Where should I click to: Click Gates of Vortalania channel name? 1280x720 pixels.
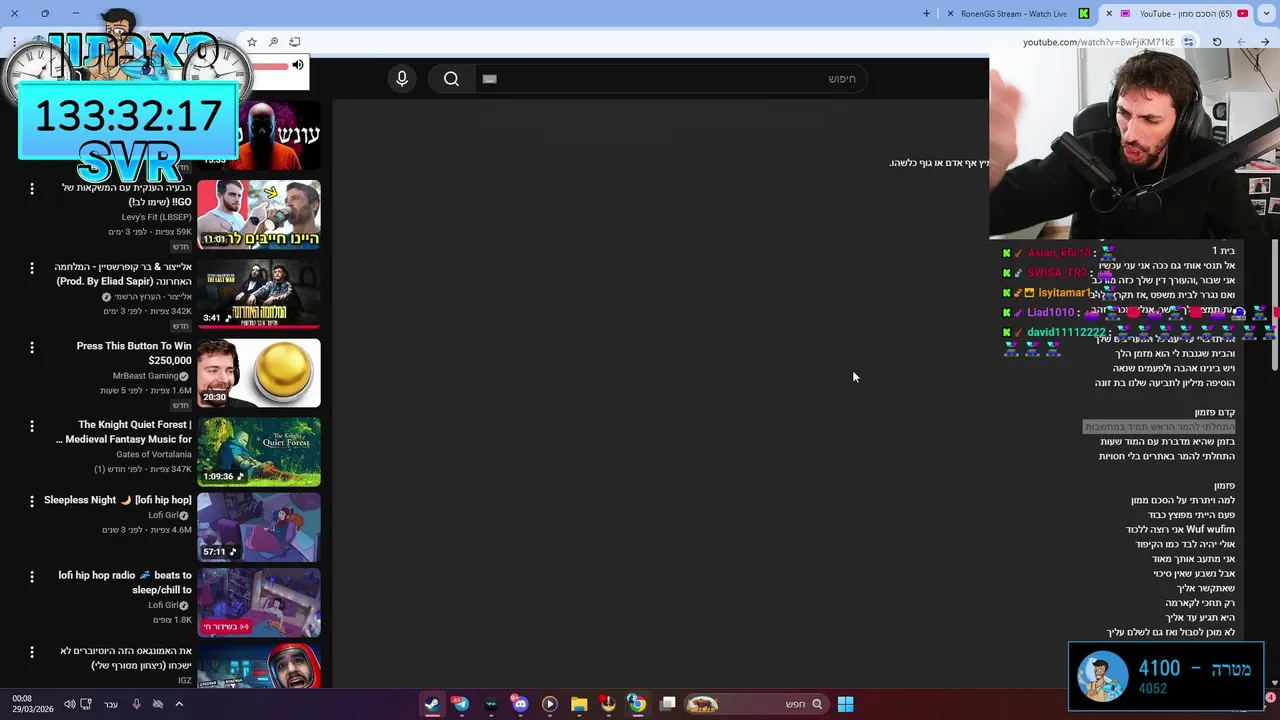coord(153,455)
